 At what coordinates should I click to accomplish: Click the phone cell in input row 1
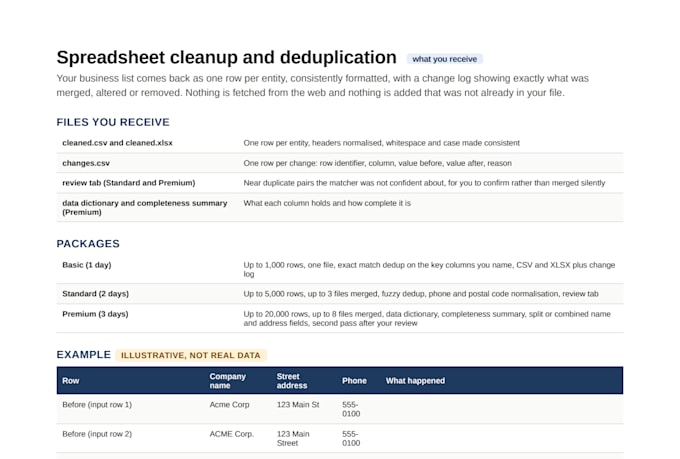click(x=351, y=409)
